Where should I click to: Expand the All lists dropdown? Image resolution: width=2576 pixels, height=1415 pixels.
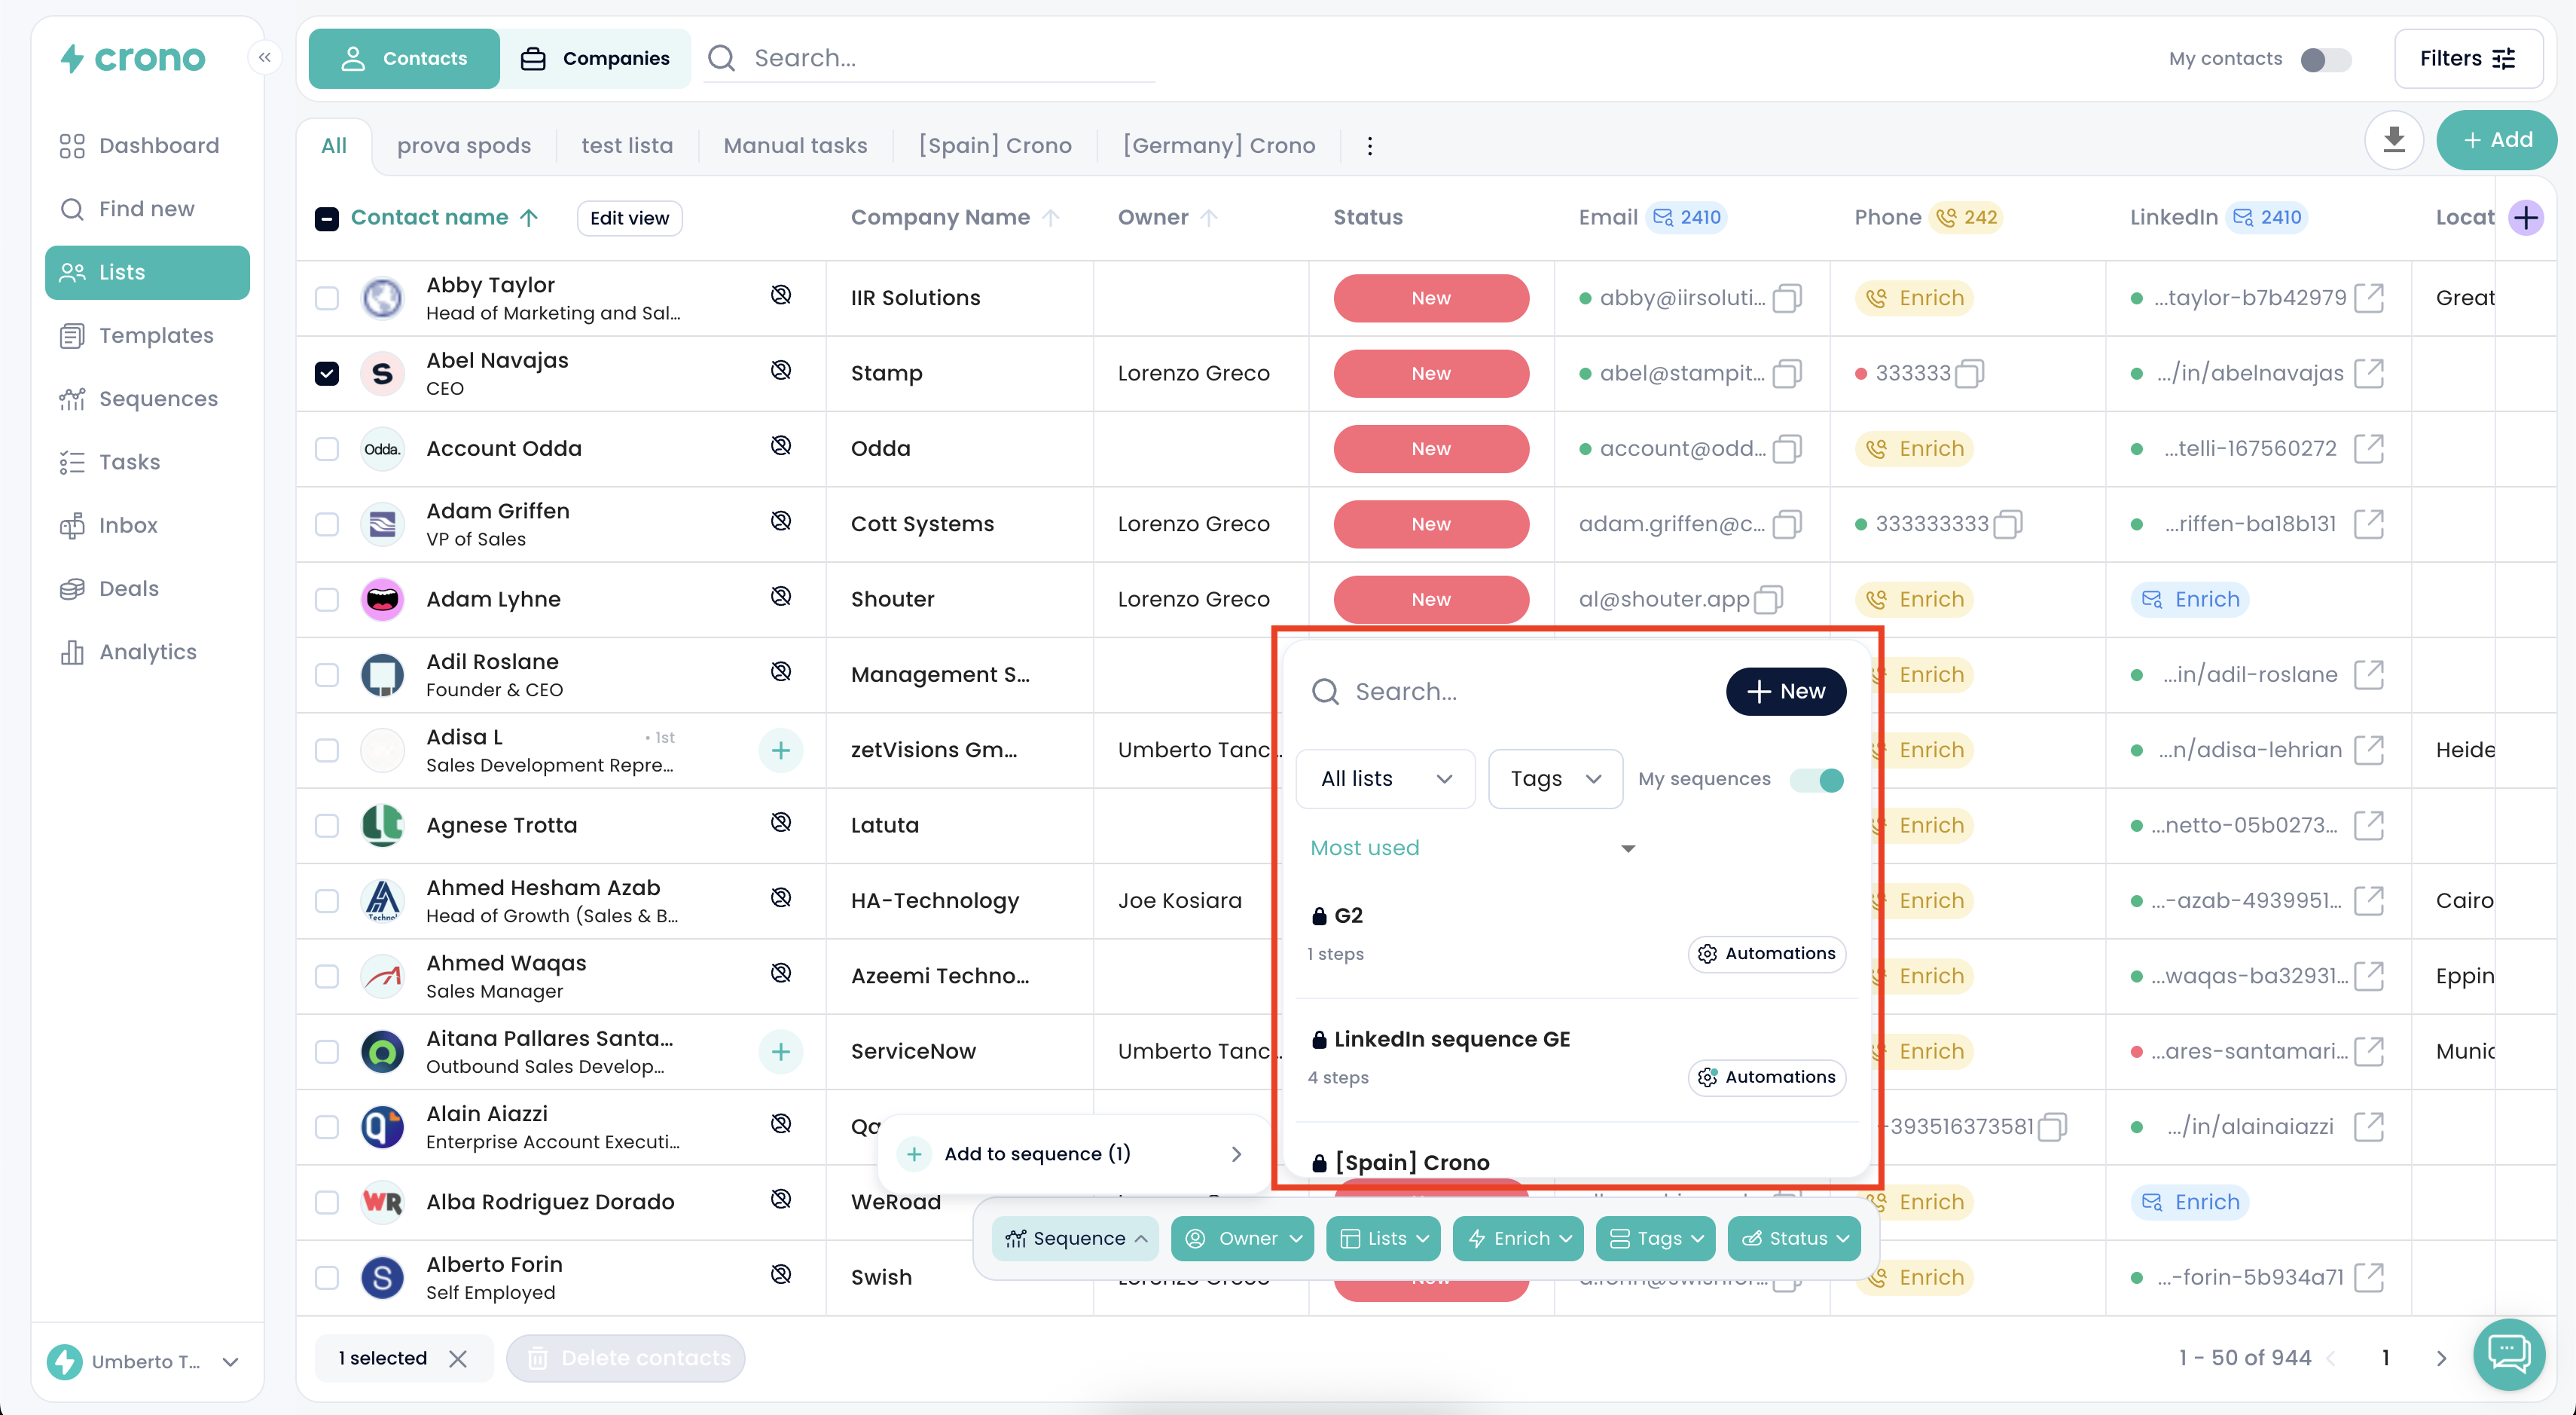1385,779
